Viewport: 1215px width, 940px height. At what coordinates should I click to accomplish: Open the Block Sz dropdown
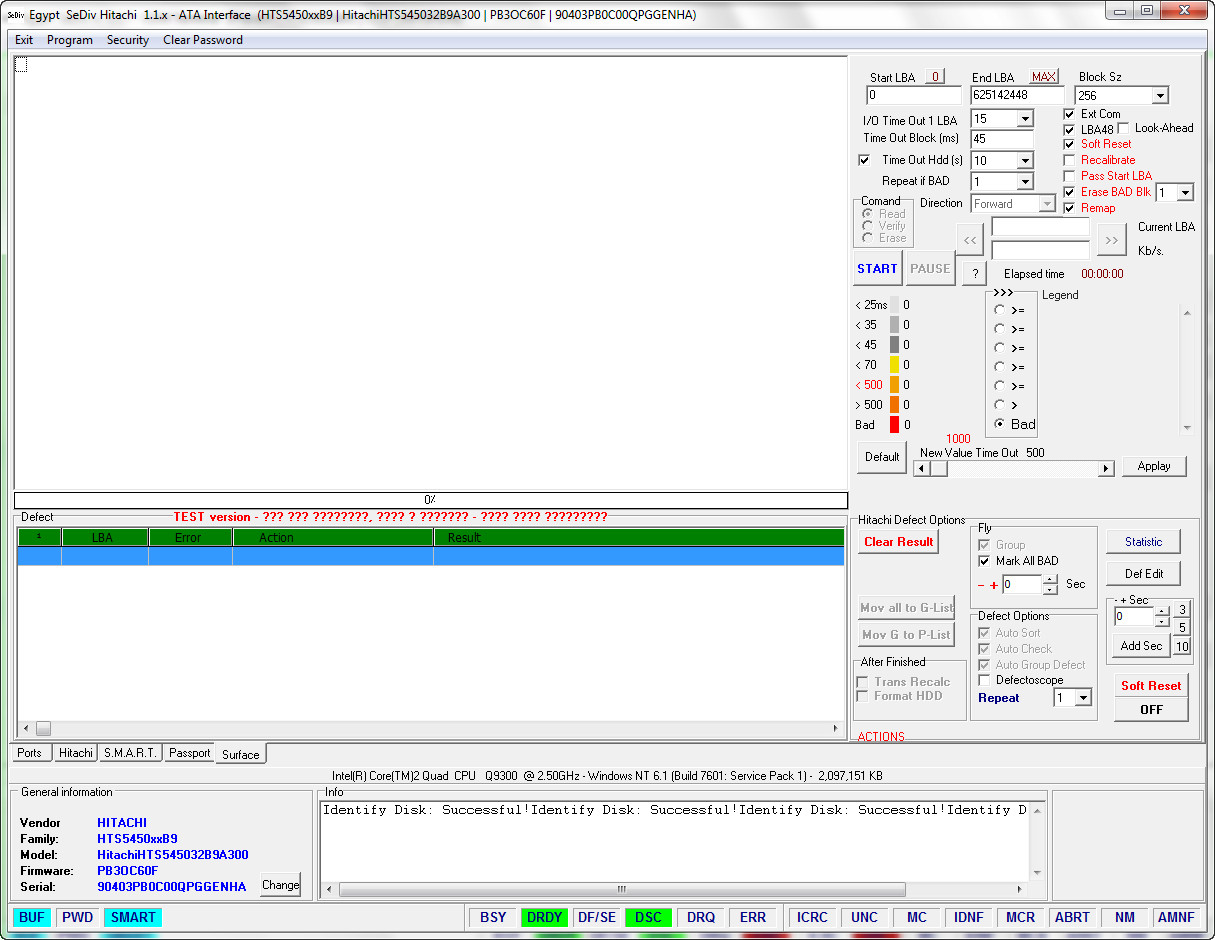[1160, 96]
